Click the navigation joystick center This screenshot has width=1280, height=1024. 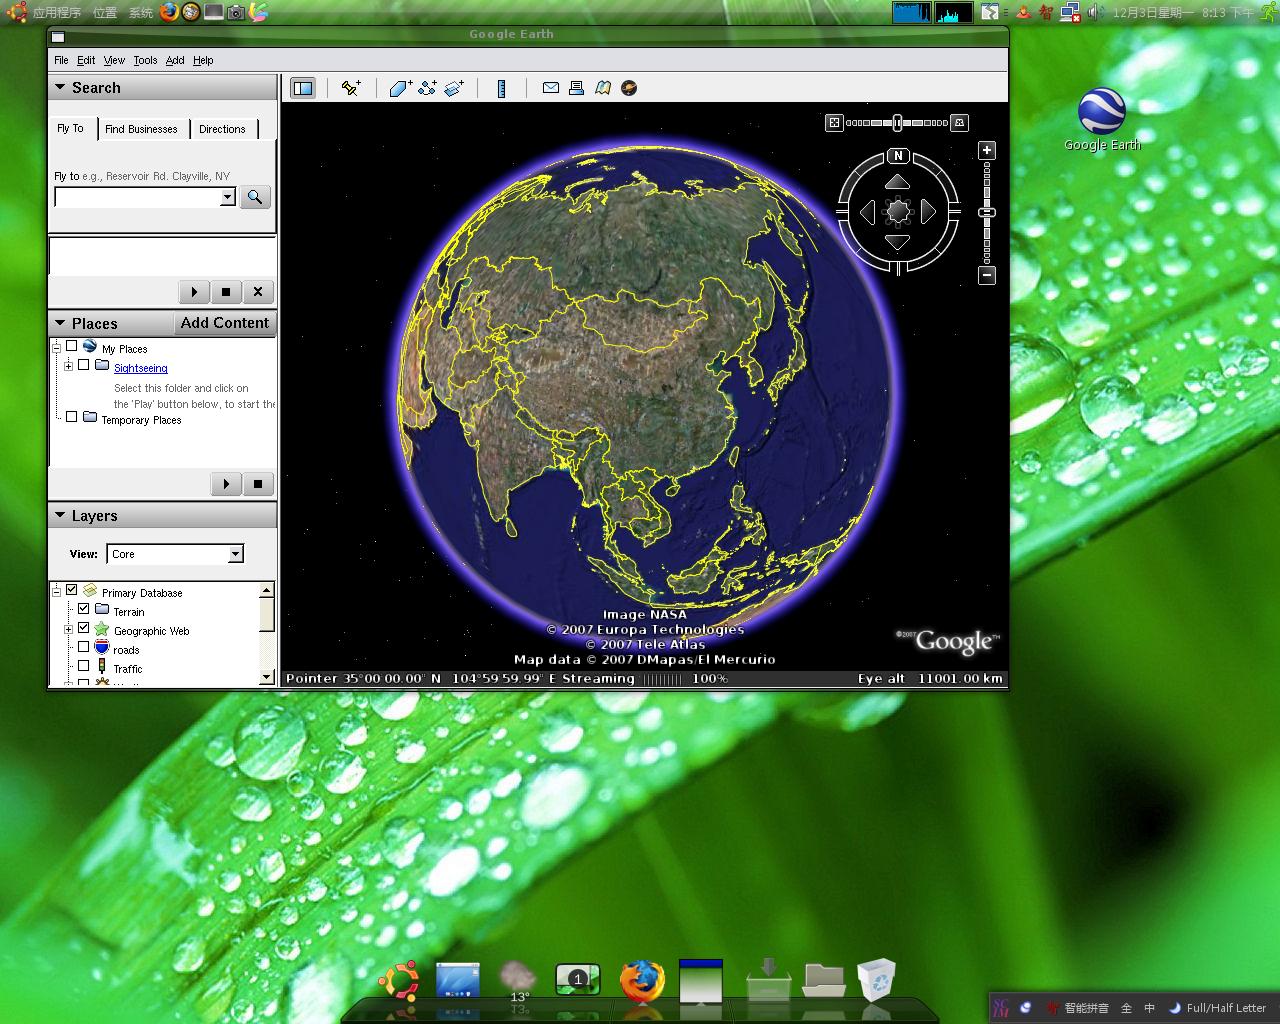coord(898,211)
